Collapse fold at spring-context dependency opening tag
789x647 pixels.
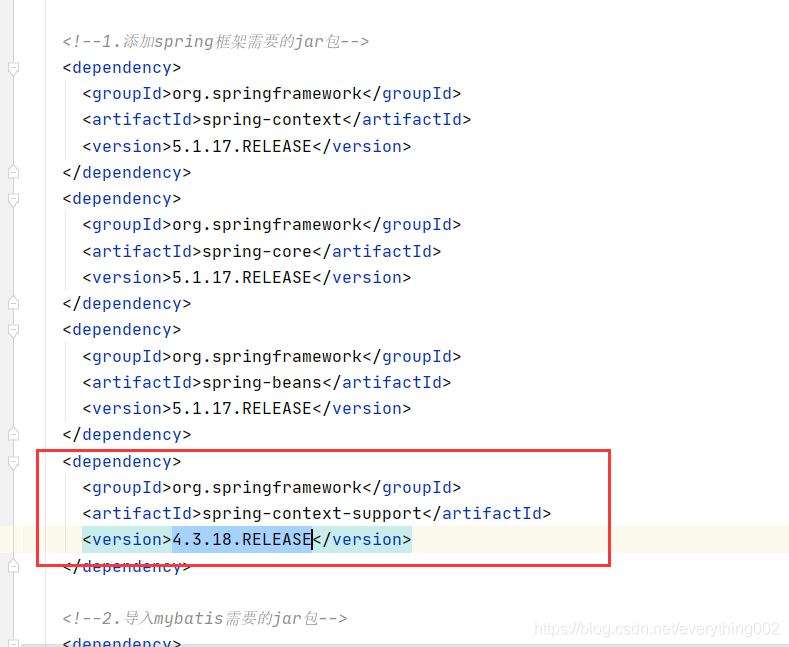[x=14, y=68]
